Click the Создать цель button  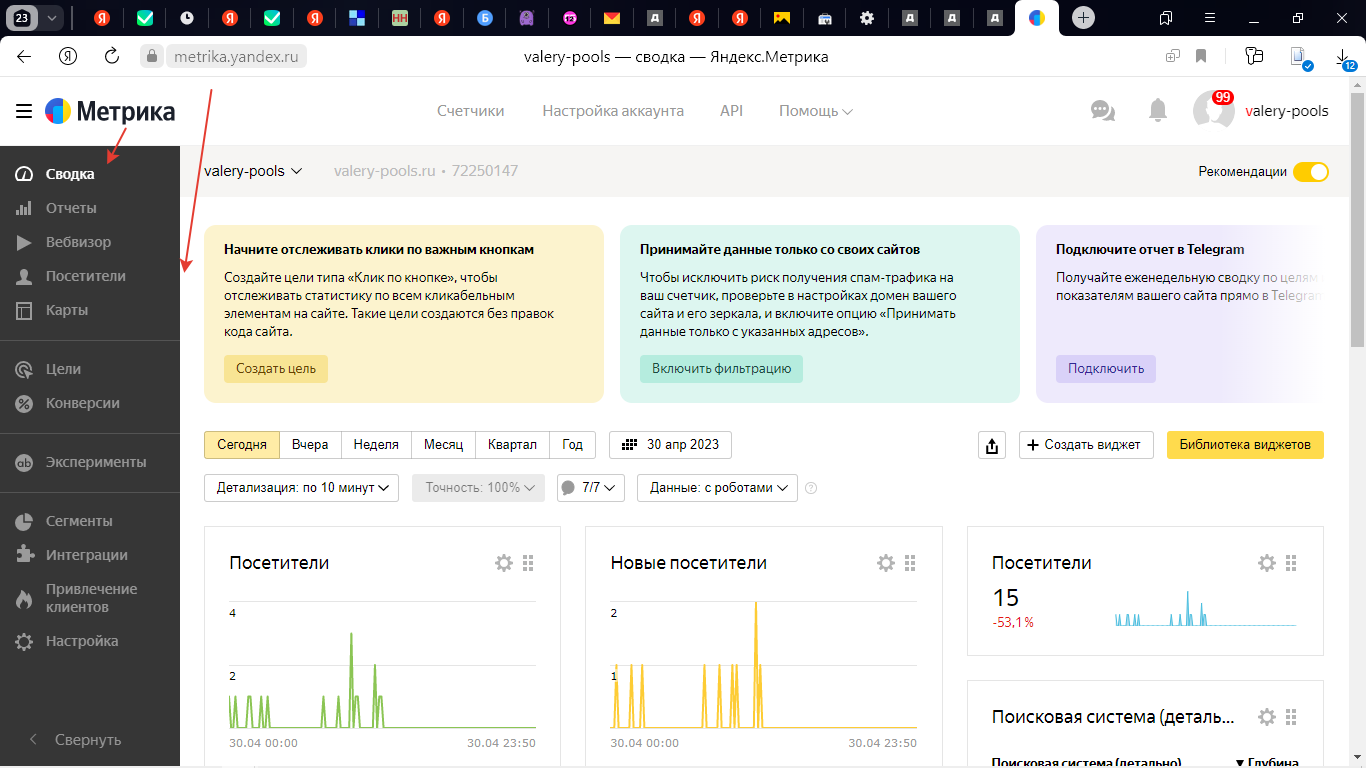[276, 369]
